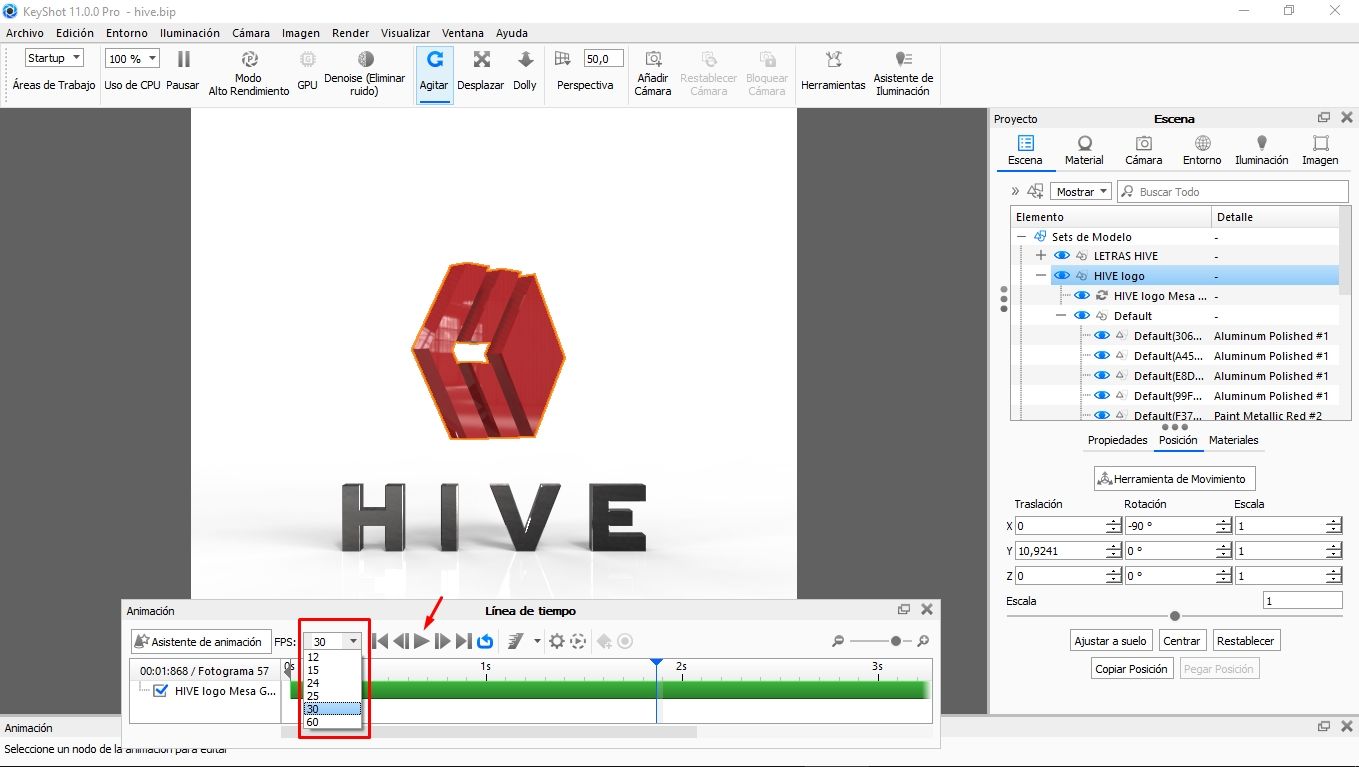Viewport: 1359px width, 767px height.
Task: Open timeline animation settings gear
Action: coord(557,641)
